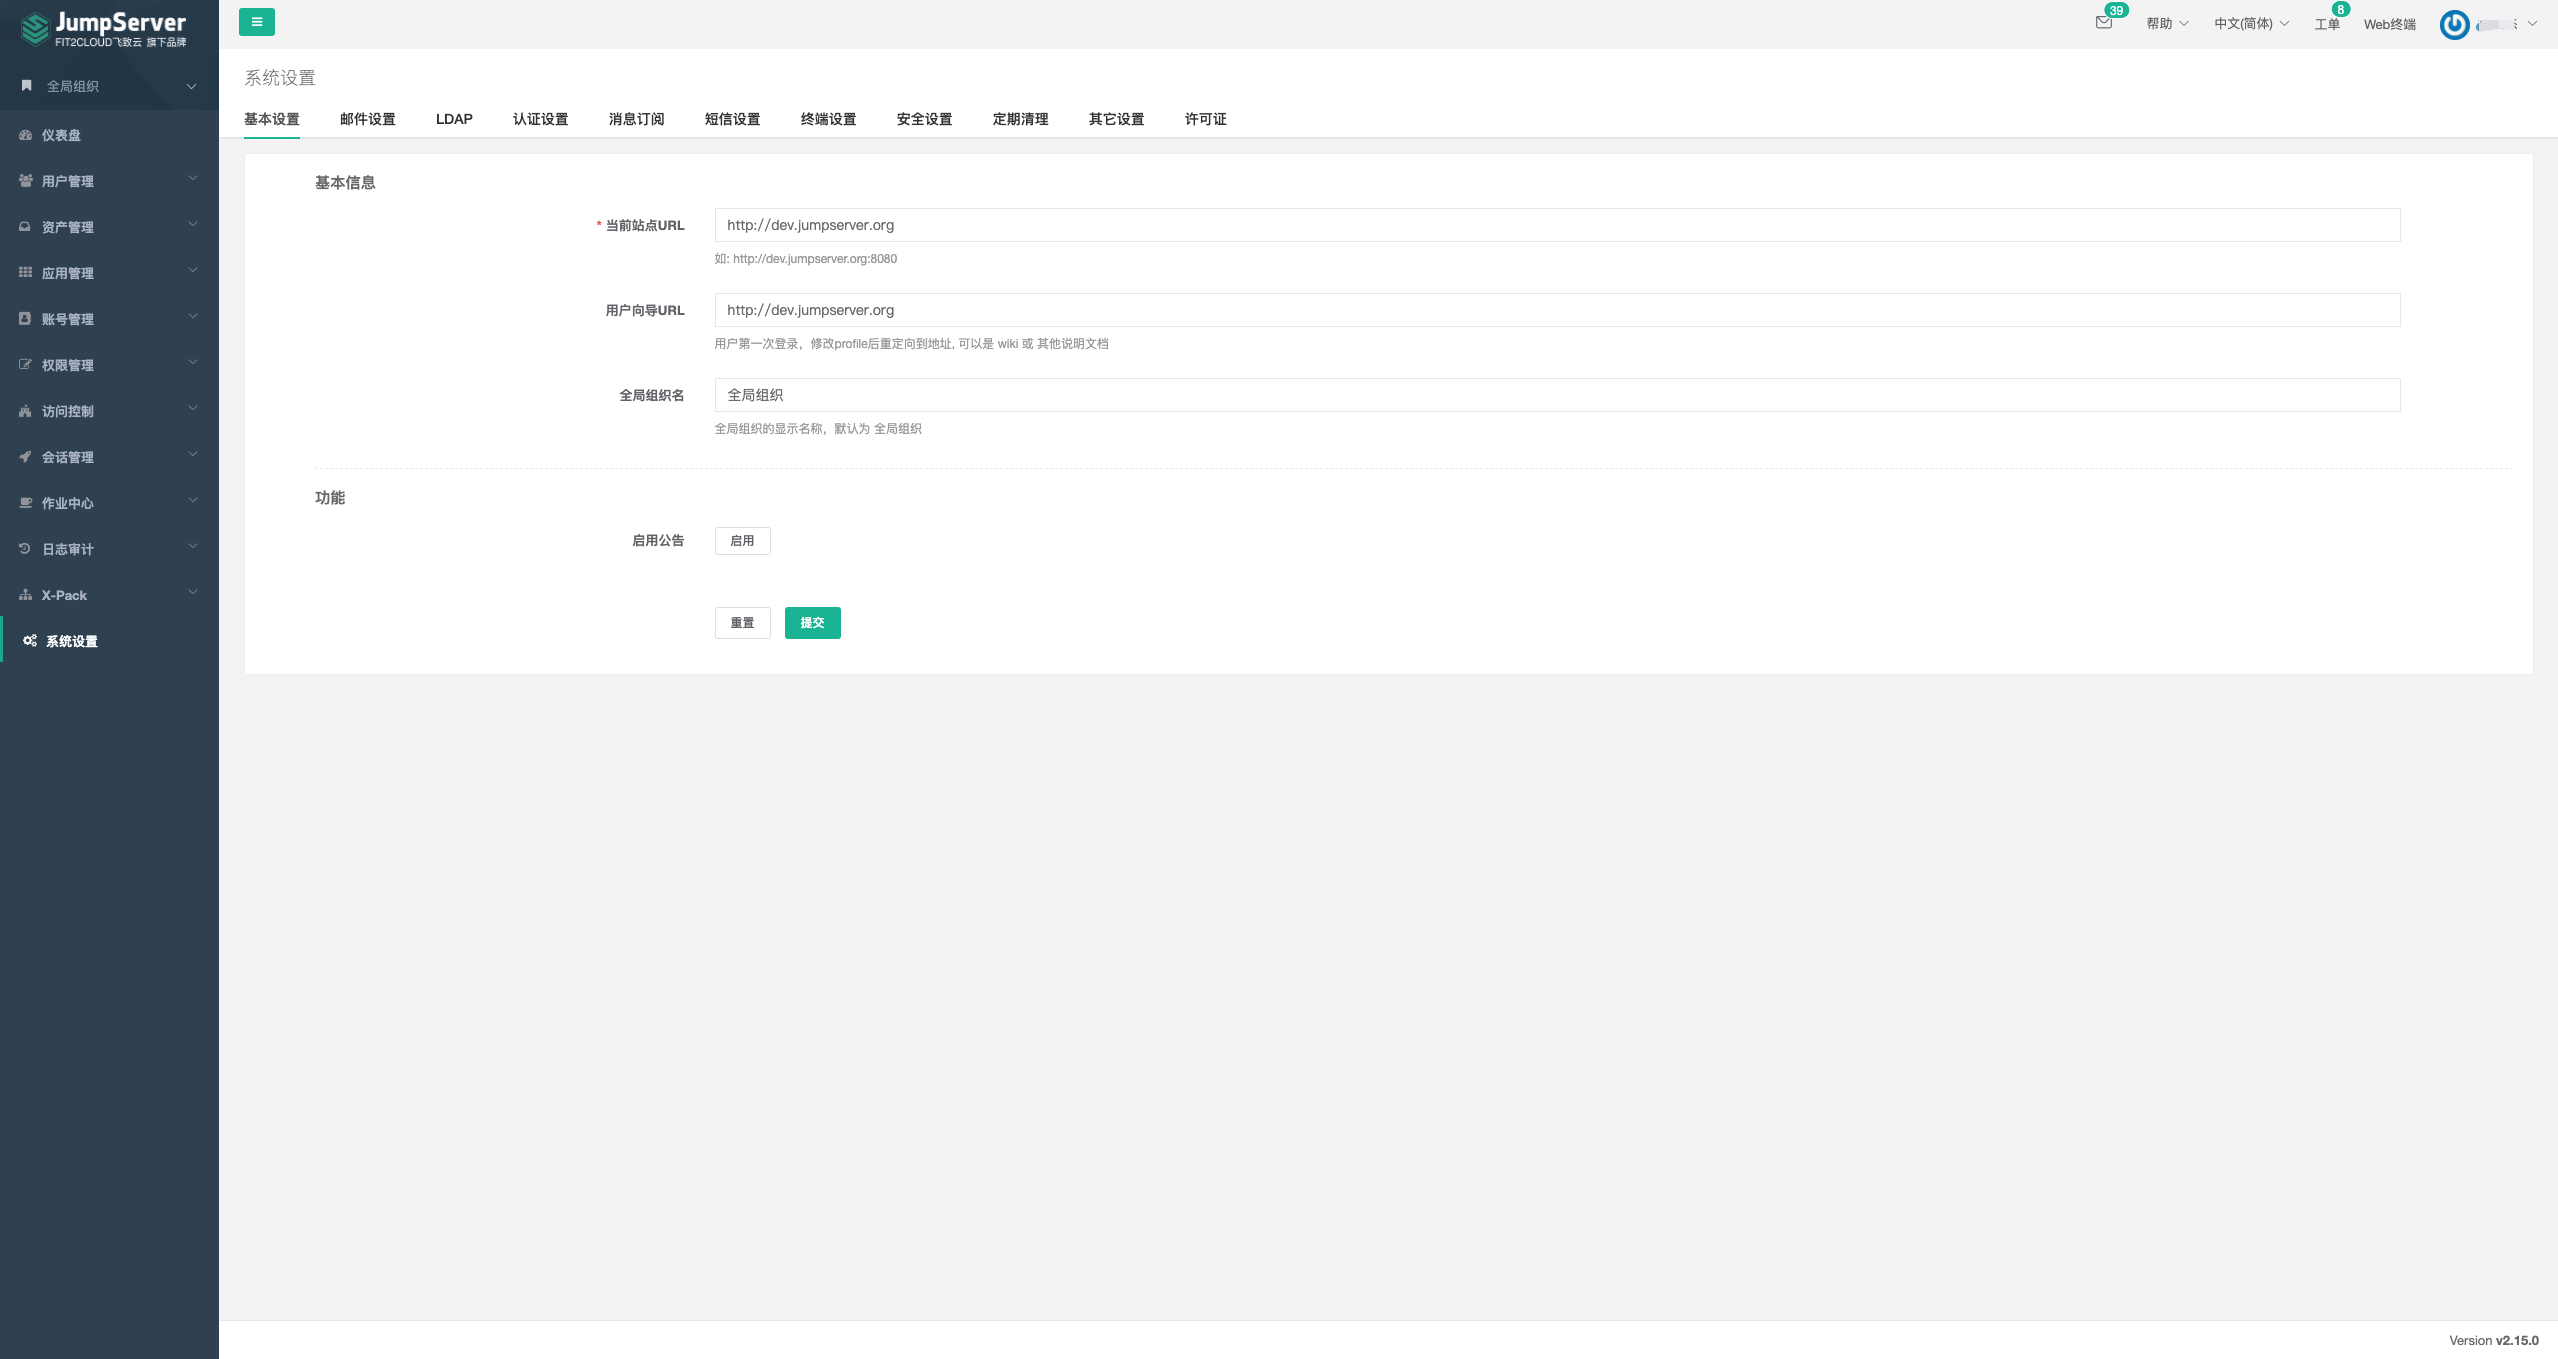Open the 中文(简体) language dropdown
2558x1359 pixels.
pyautogui.click(x=2251, y=24)
